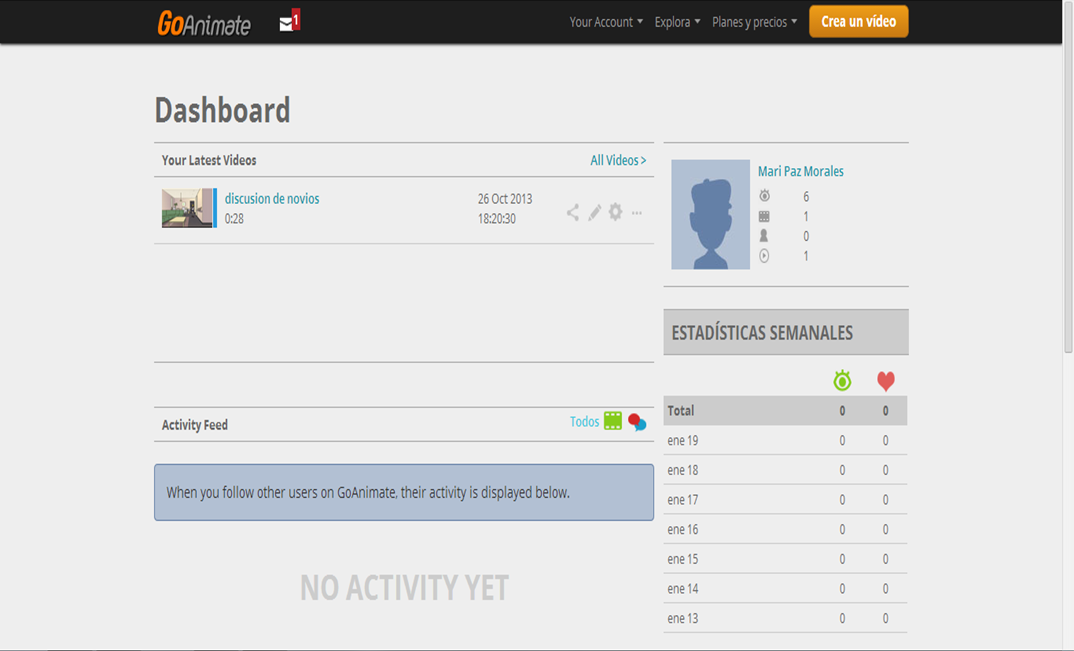Visit Mari Paz Morales profile link
Image resolution: width=1074 pixels, height=651 pixels.
coord(800,171)
